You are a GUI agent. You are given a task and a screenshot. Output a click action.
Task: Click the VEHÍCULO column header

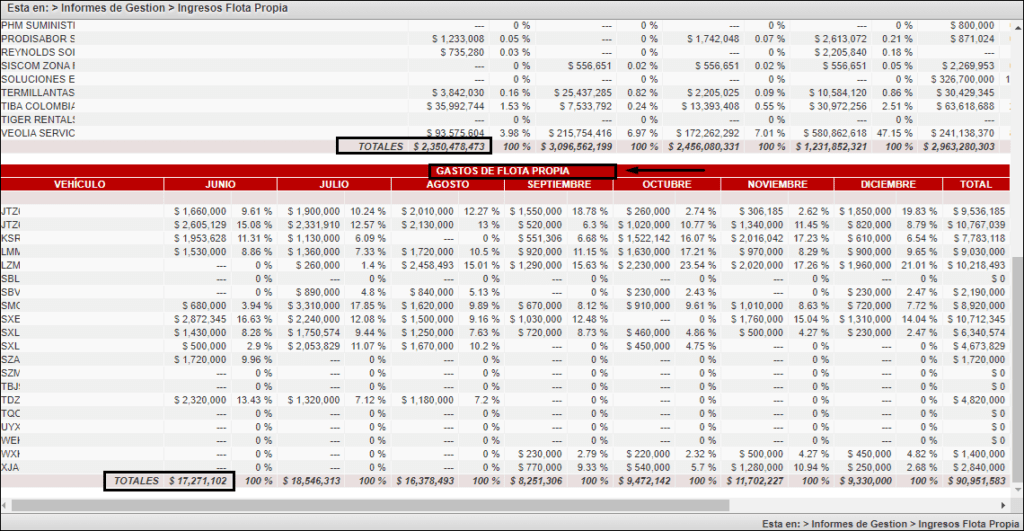click(x=80, y=185)
